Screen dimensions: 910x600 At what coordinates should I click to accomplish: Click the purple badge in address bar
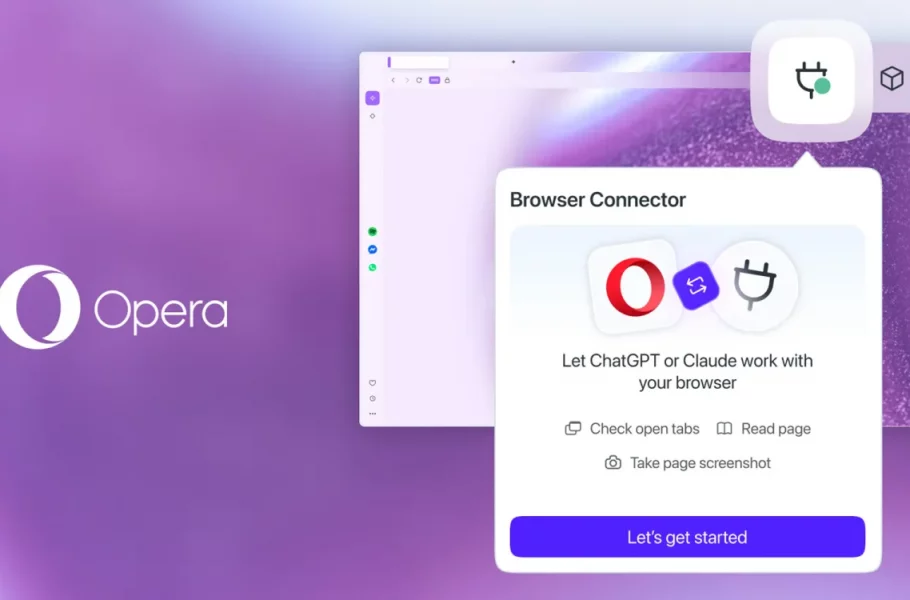click(x=434, y=80)
